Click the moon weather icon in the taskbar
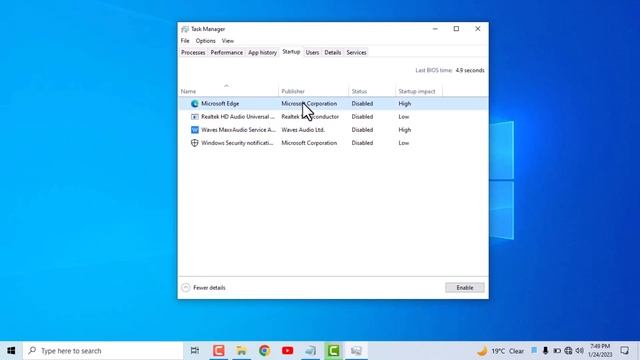This screenshot has height=360, width=640. click(x=482, y=351)
